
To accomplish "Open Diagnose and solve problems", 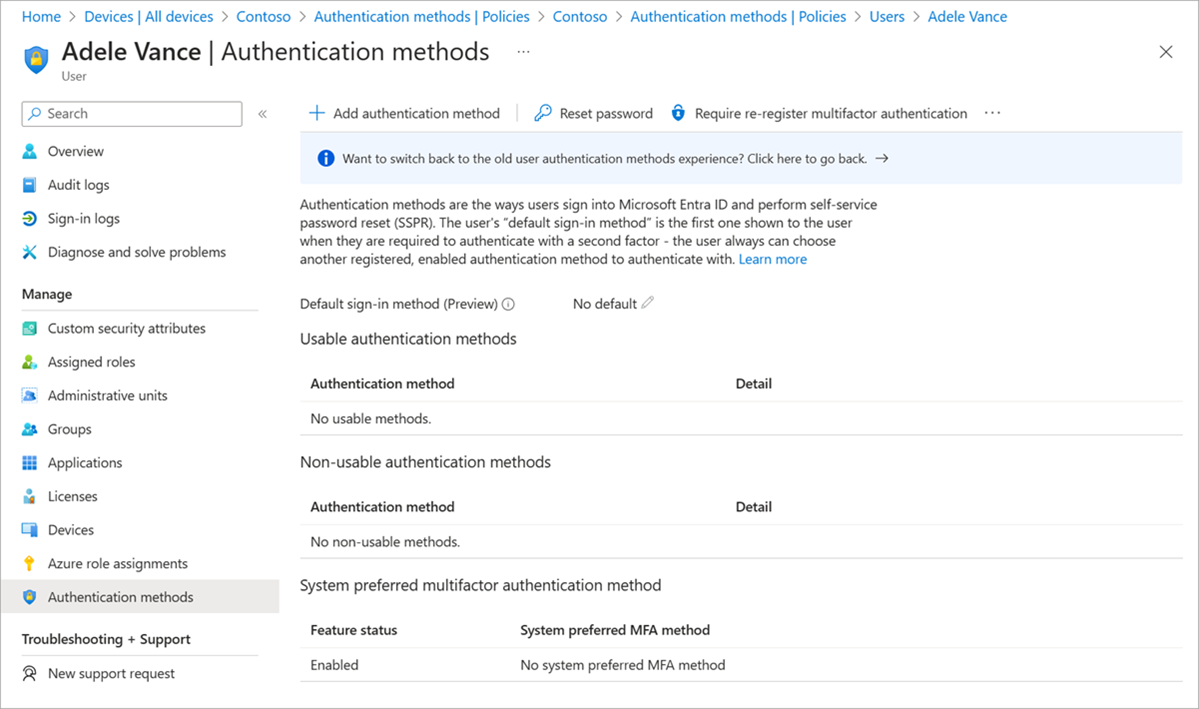I will [136, 252].
